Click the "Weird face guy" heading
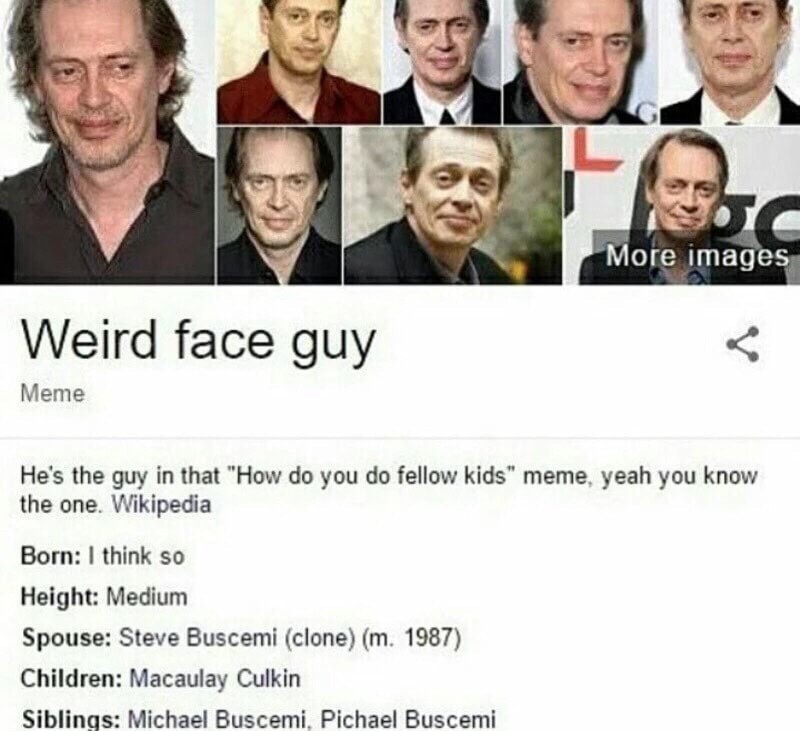The height and width of the screenshot is (731, 800). click(198, 343)
